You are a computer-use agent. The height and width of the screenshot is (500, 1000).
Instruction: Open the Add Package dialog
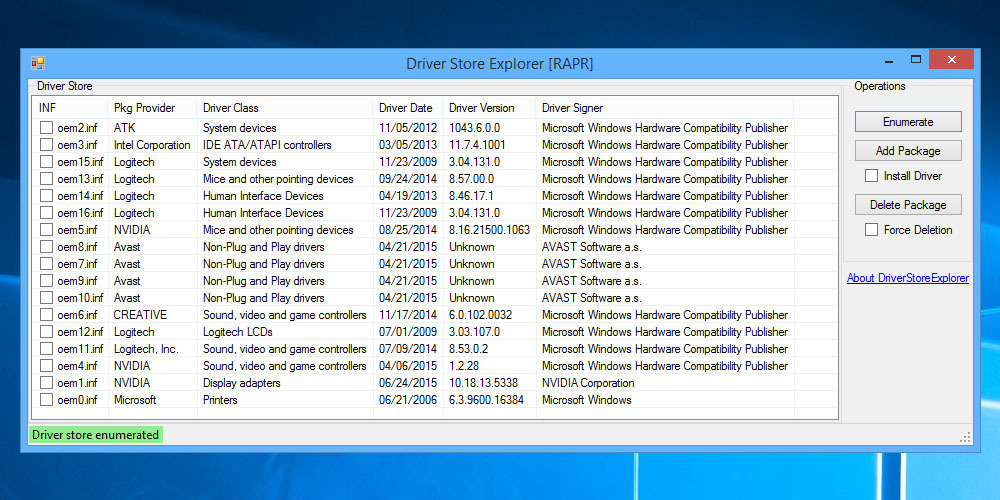click(908, 151)
